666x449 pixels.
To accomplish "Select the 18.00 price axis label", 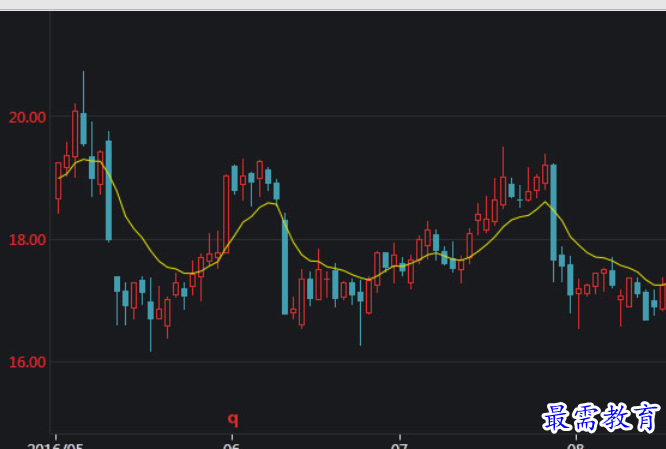I will coord(27,240).
